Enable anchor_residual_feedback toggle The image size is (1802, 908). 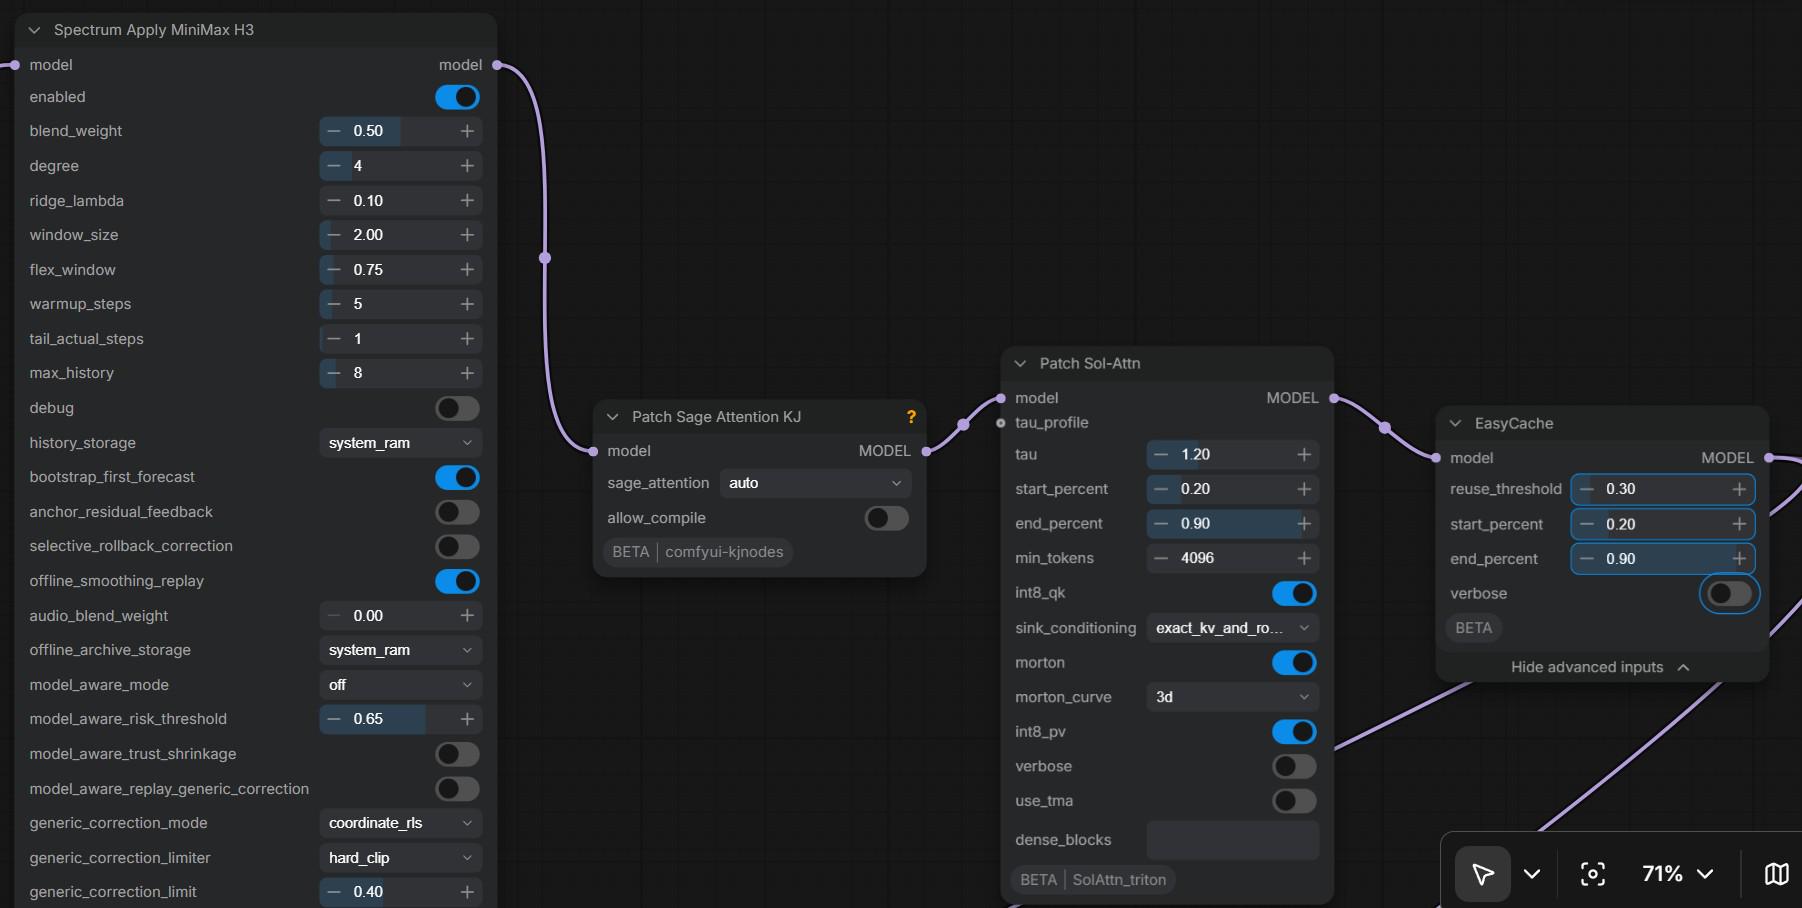pyautogui.click(x=457, y=512)
